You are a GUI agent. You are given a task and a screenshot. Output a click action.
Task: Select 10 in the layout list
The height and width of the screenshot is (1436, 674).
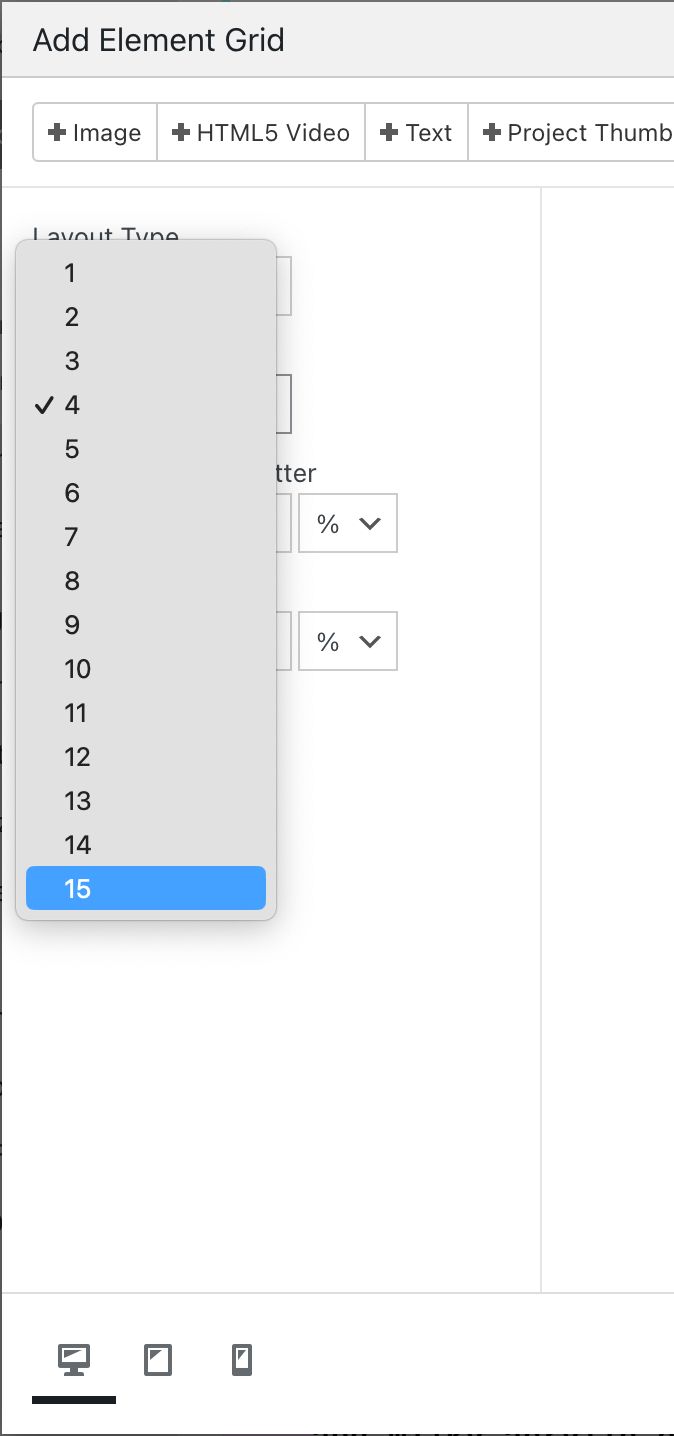[x=77, y=669]
